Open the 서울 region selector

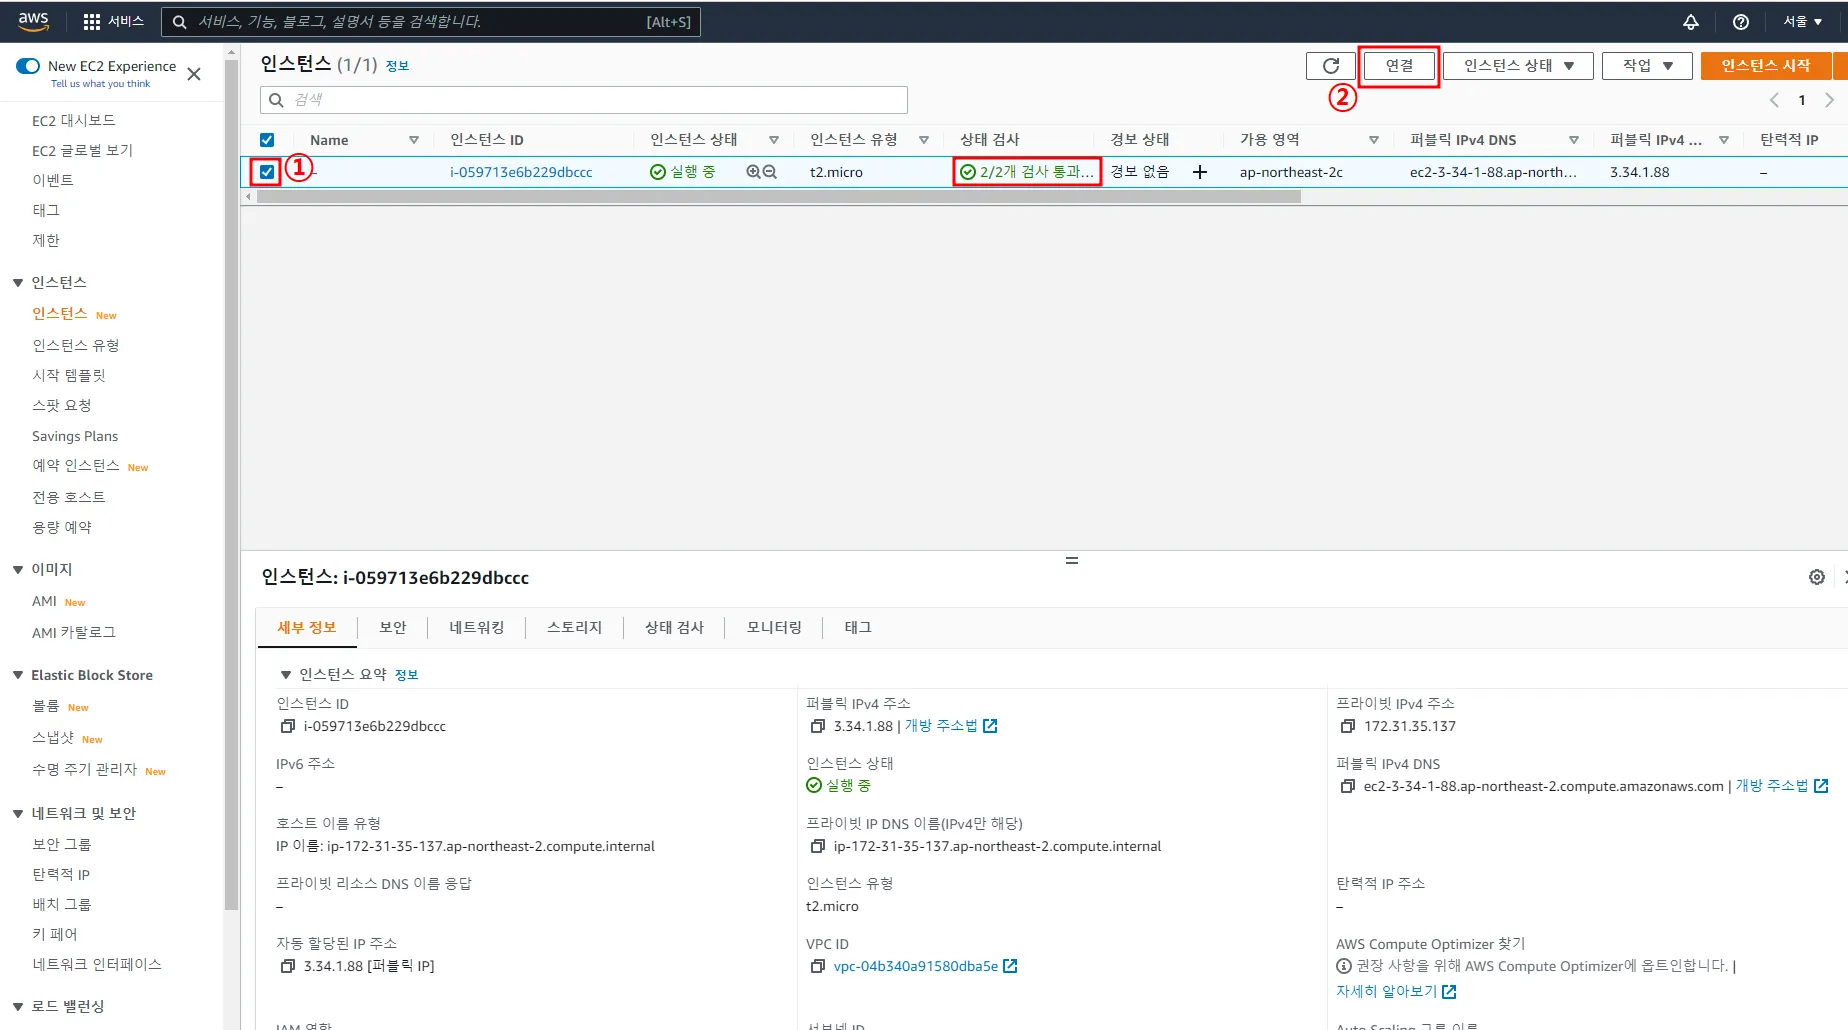click(x=1802, y=22)
